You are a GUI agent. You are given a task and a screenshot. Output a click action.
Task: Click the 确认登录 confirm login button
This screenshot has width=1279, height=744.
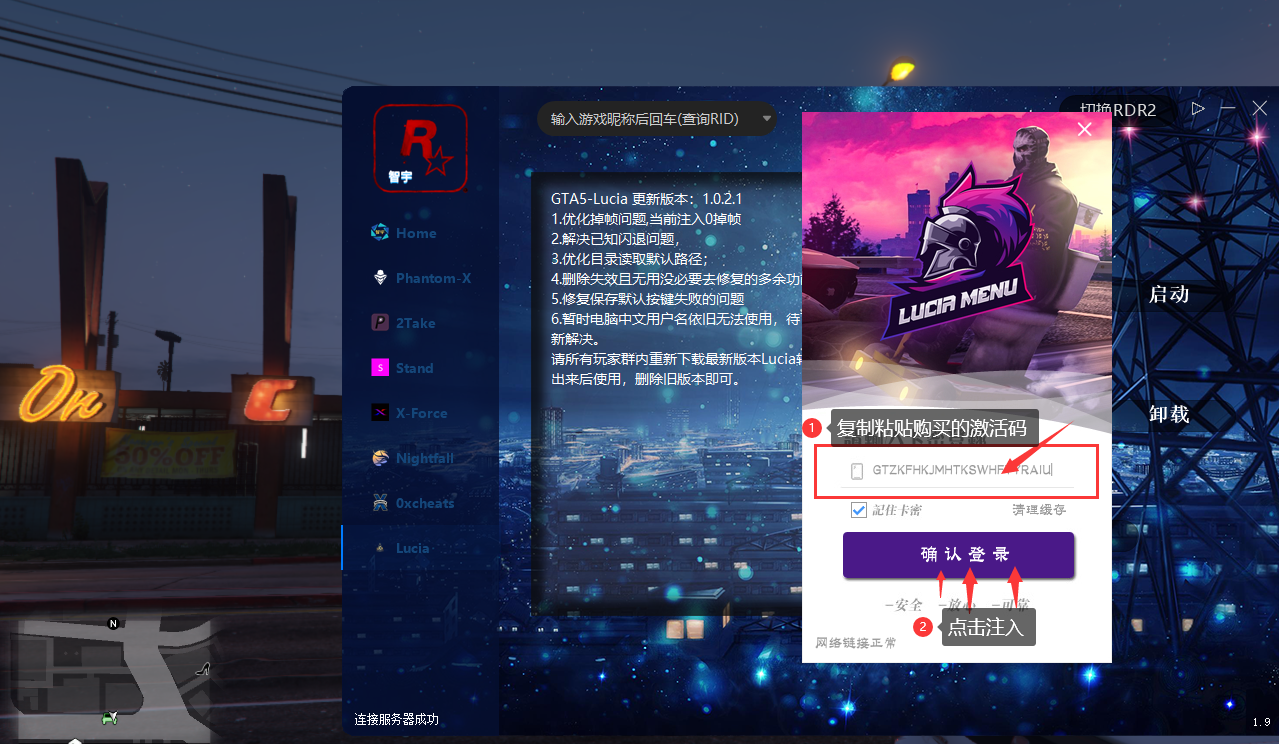(958, 555)
